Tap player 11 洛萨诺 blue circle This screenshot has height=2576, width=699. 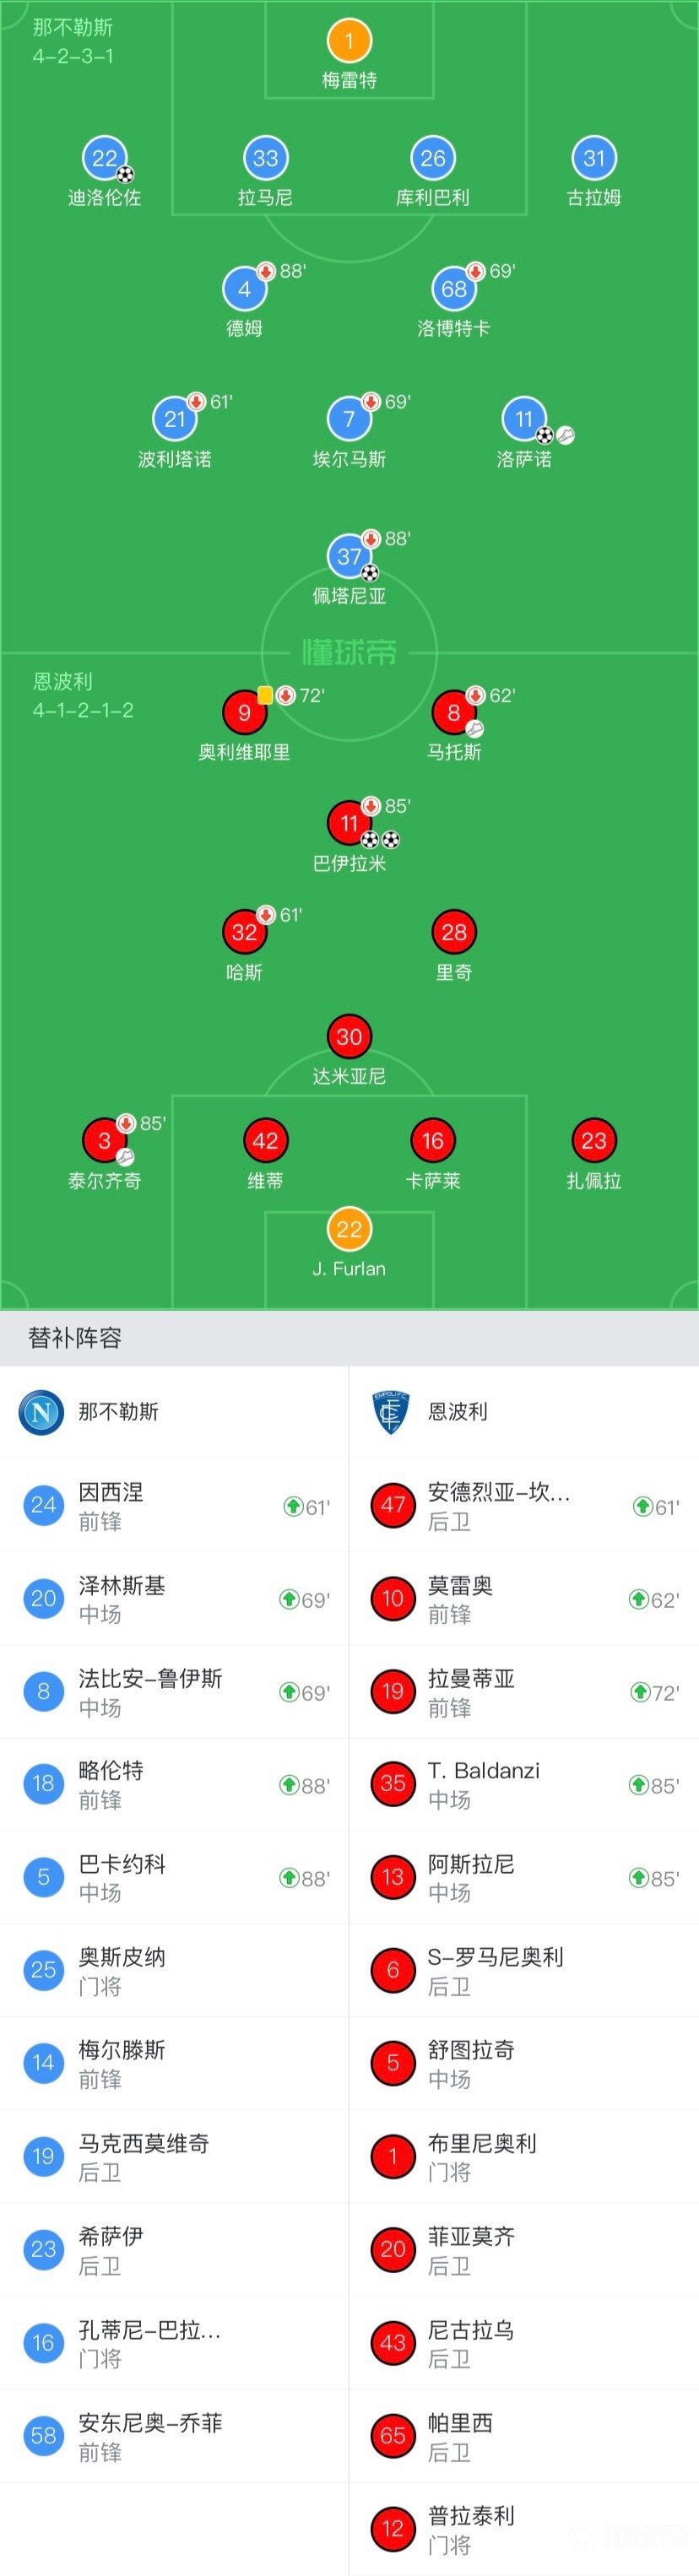(524, 419)
